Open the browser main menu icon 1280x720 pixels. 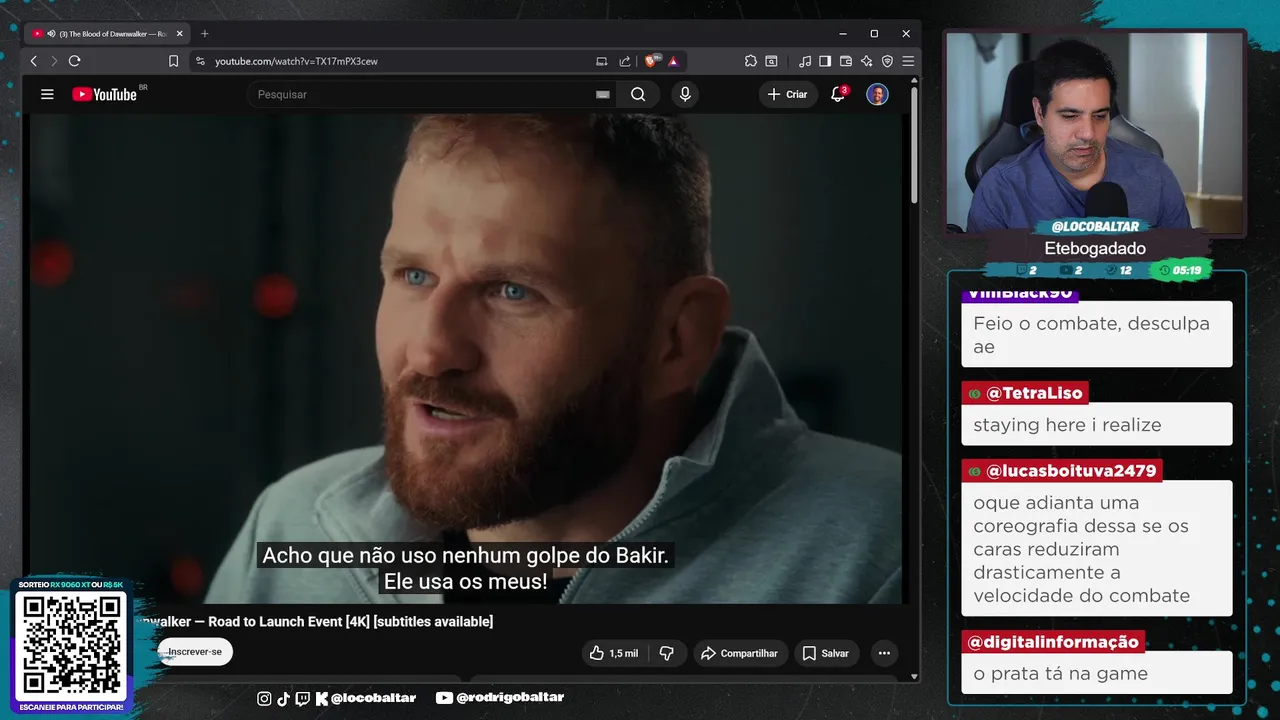click(908, 61)
